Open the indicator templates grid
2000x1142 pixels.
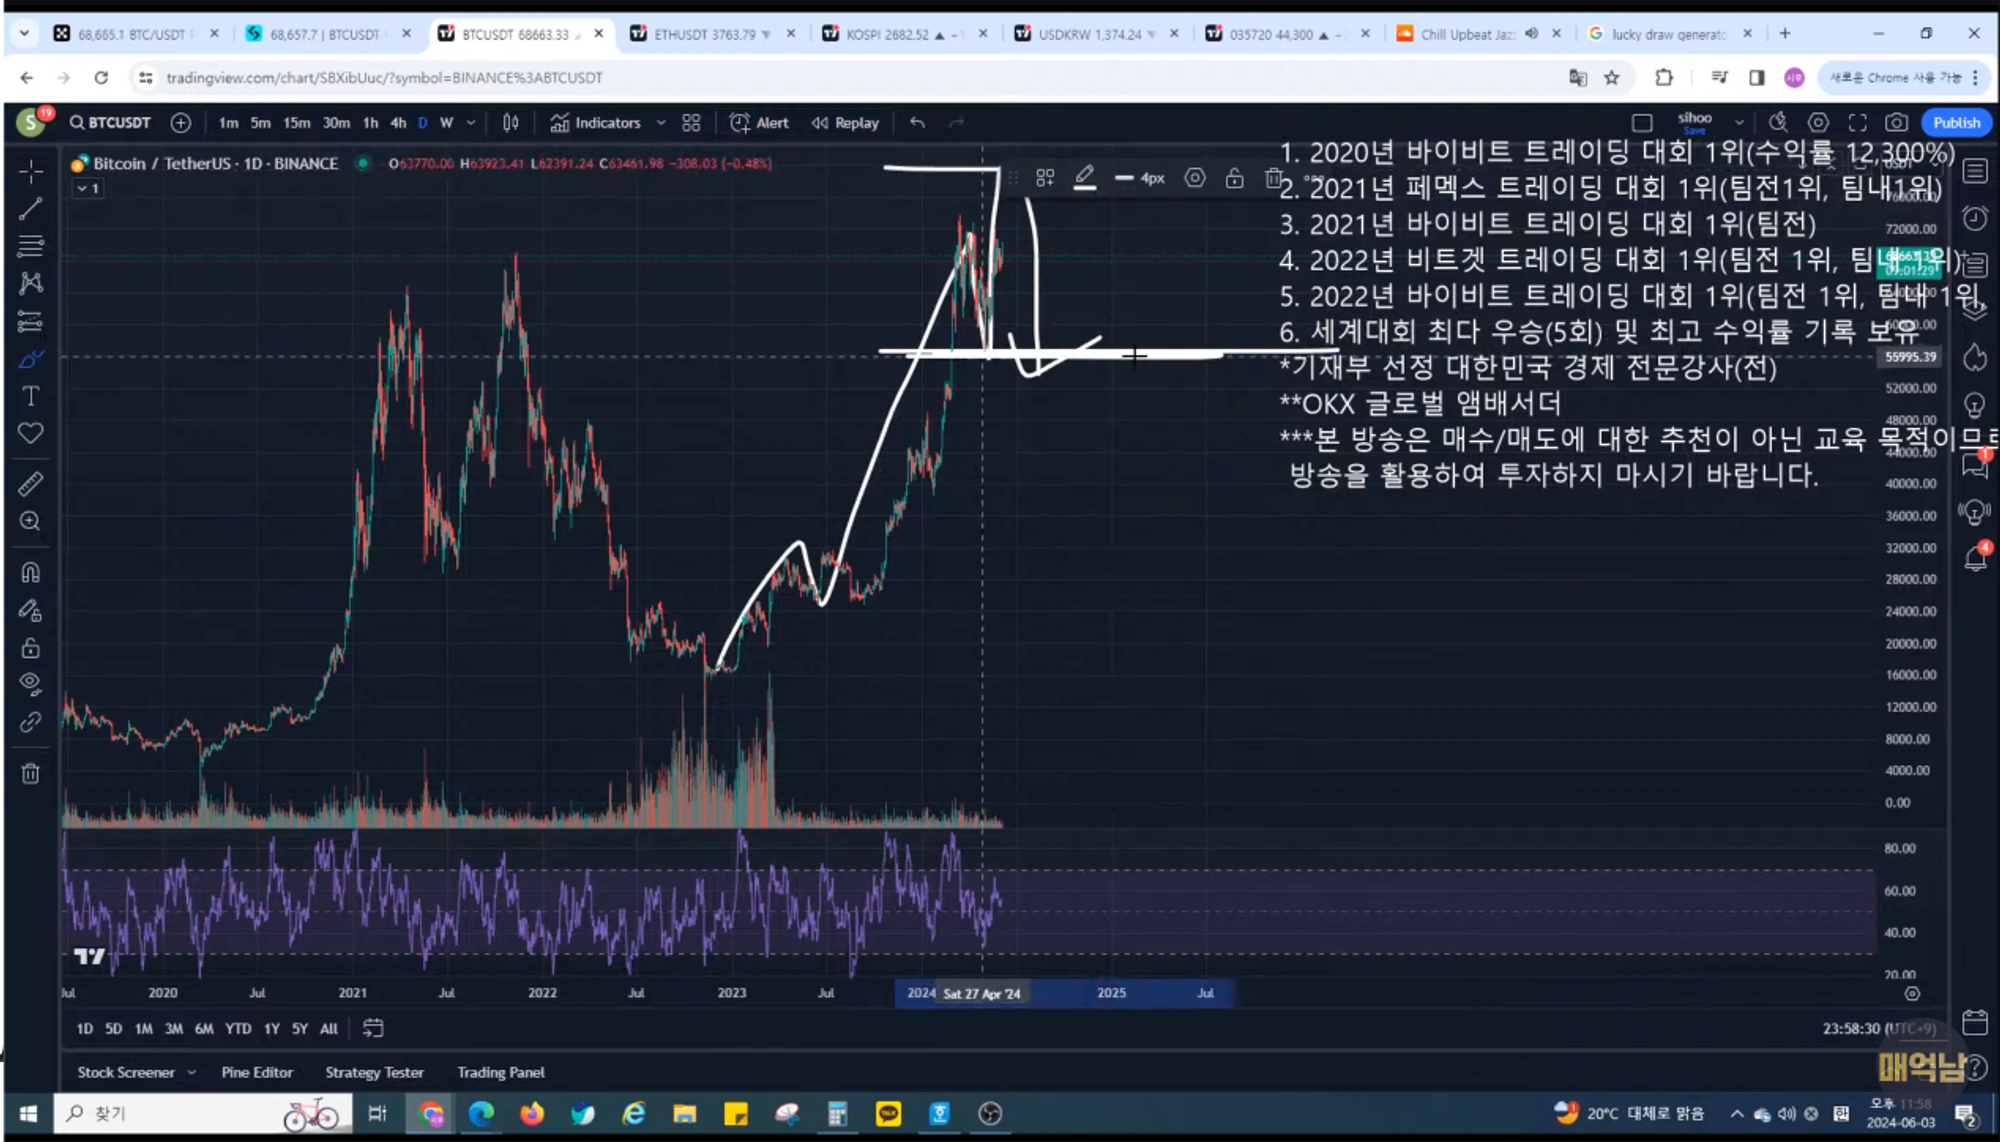pos(691,122)
